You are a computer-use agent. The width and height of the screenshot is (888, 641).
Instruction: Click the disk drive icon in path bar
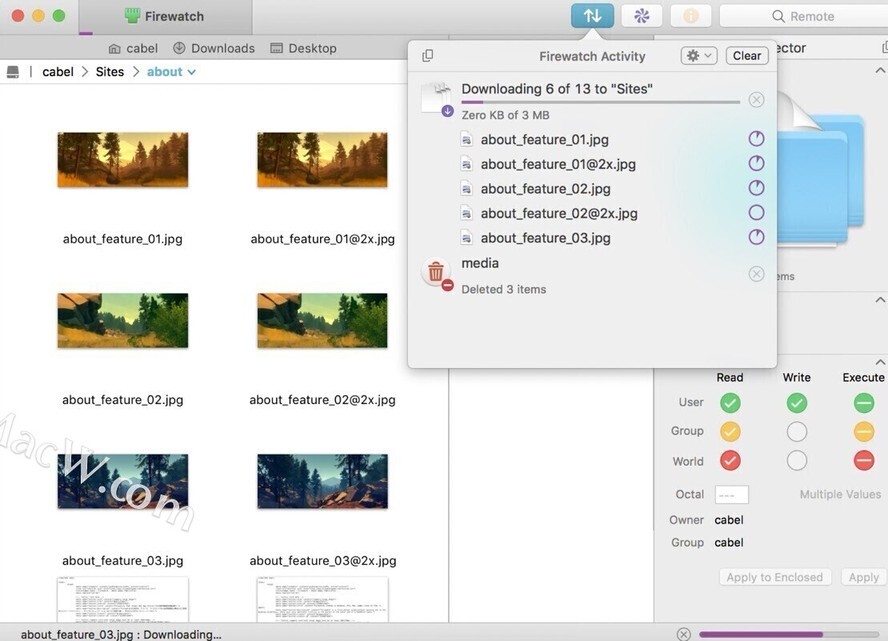[x=12, y=72]
